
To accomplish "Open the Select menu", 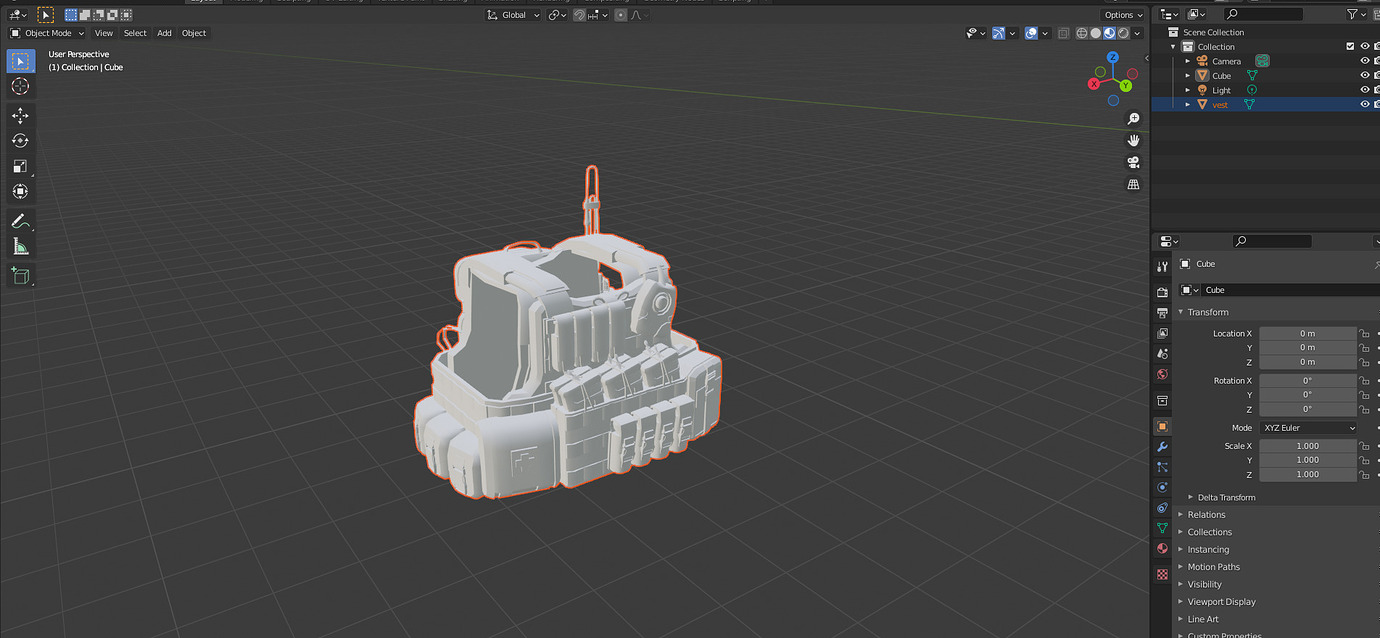I will (135, 33).
